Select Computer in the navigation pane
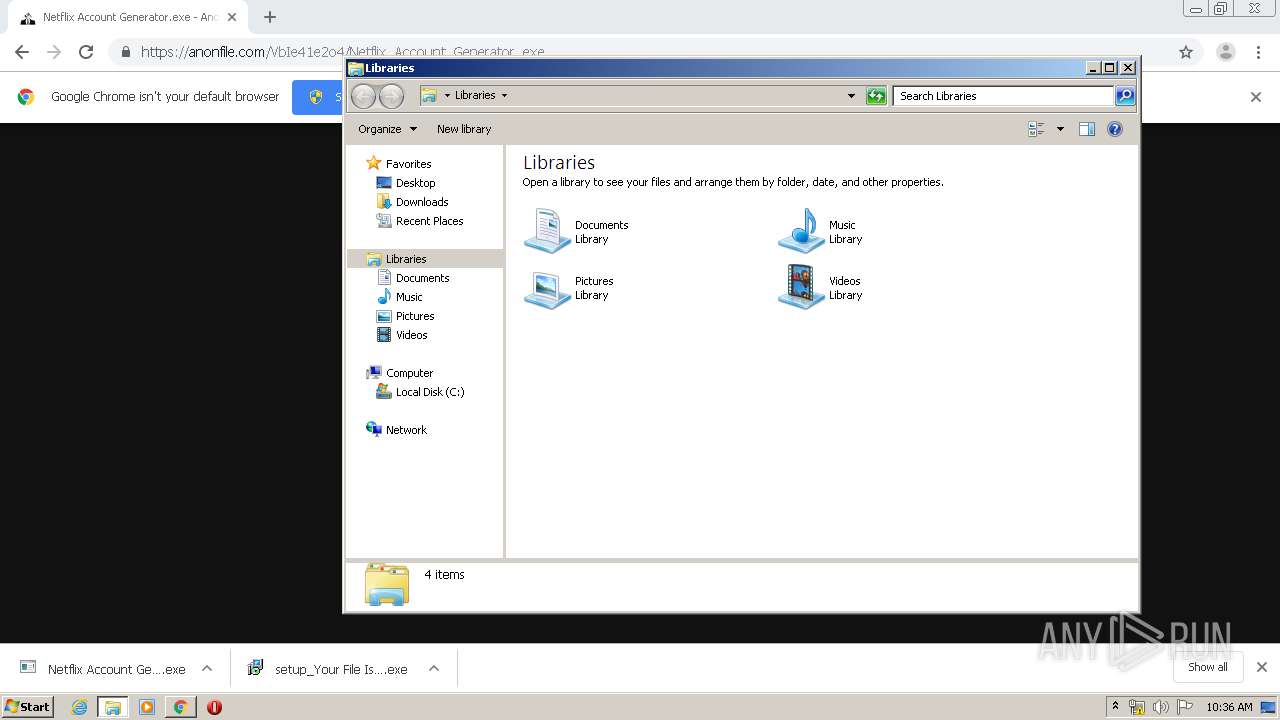 tap(409, 373)
